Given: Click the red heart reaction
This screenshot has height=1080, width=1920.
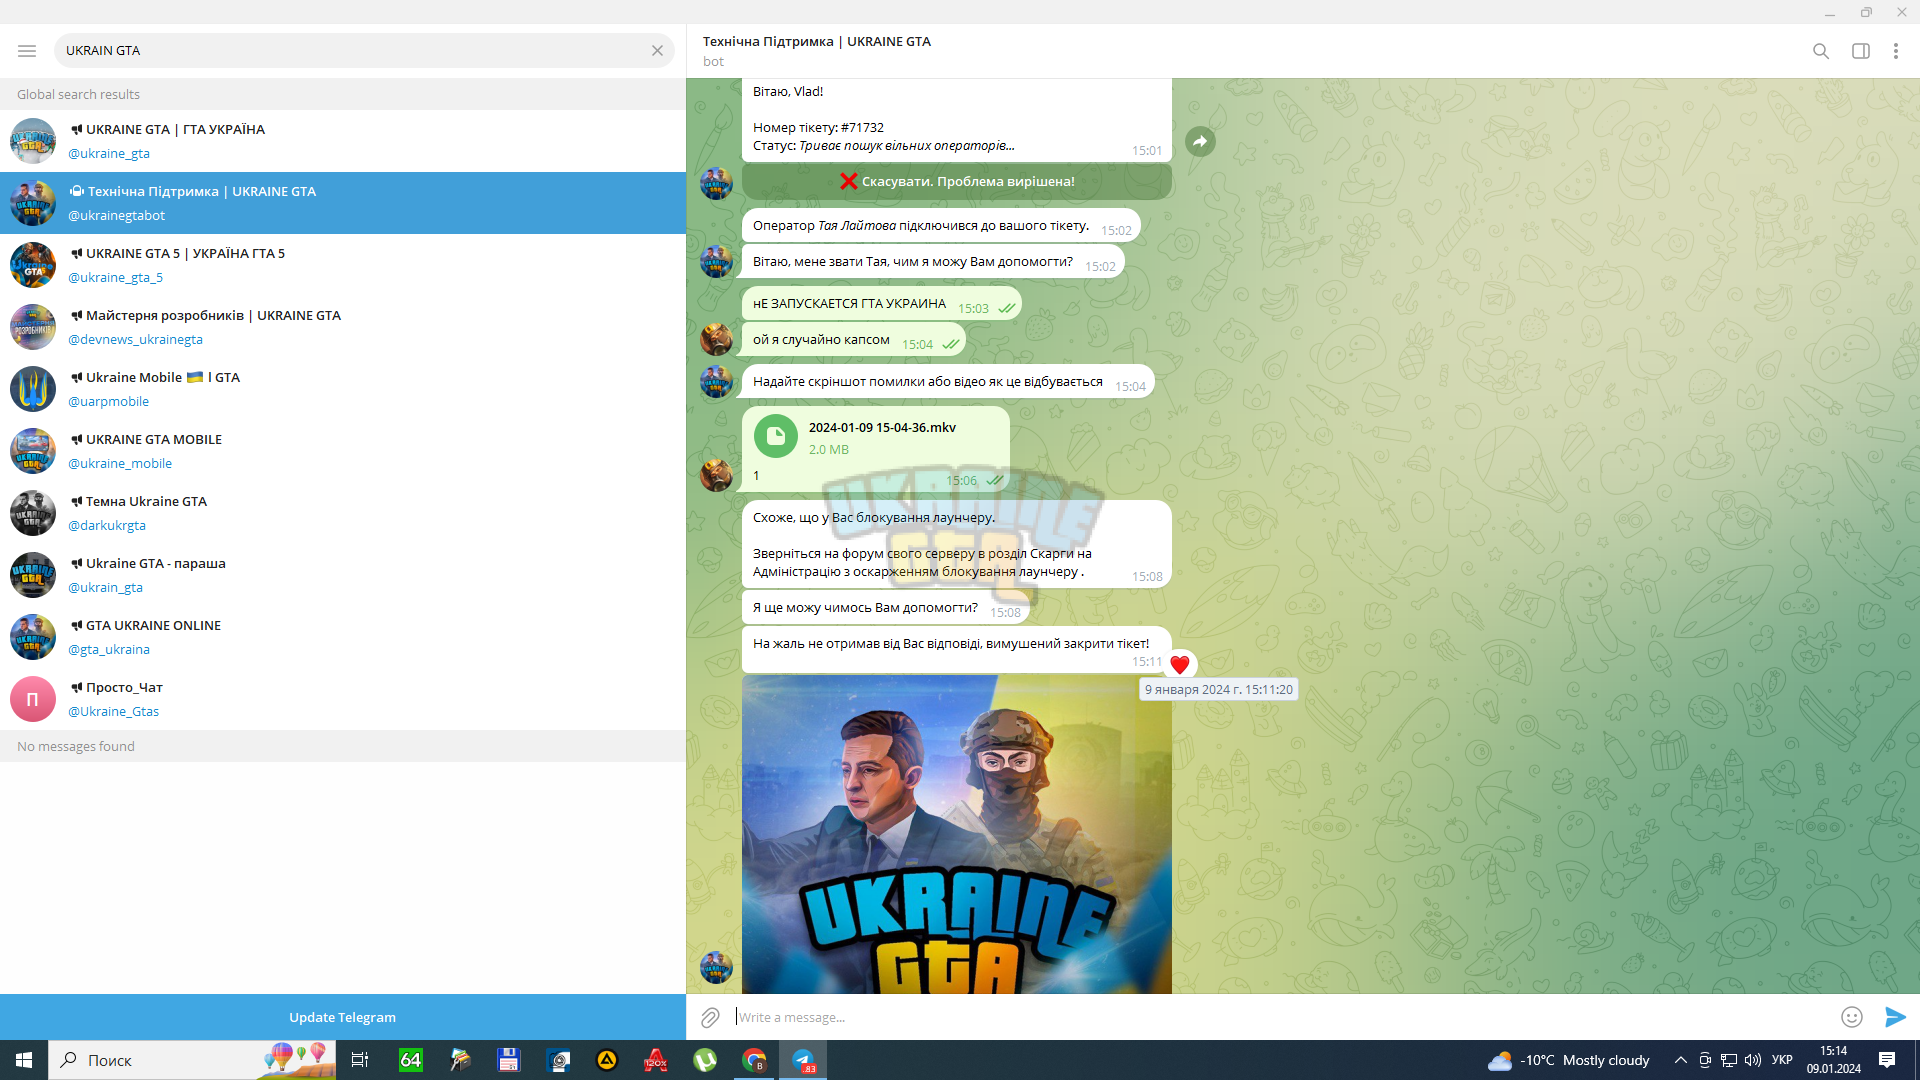Looking at the screenshot, I should coord(1180,664).
